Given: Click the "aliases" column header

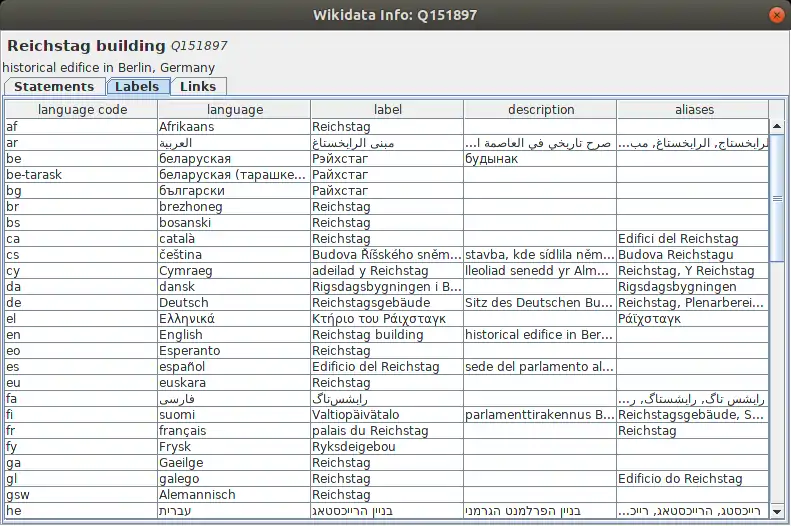Looking at the screenshot, I should click(693, 110).
